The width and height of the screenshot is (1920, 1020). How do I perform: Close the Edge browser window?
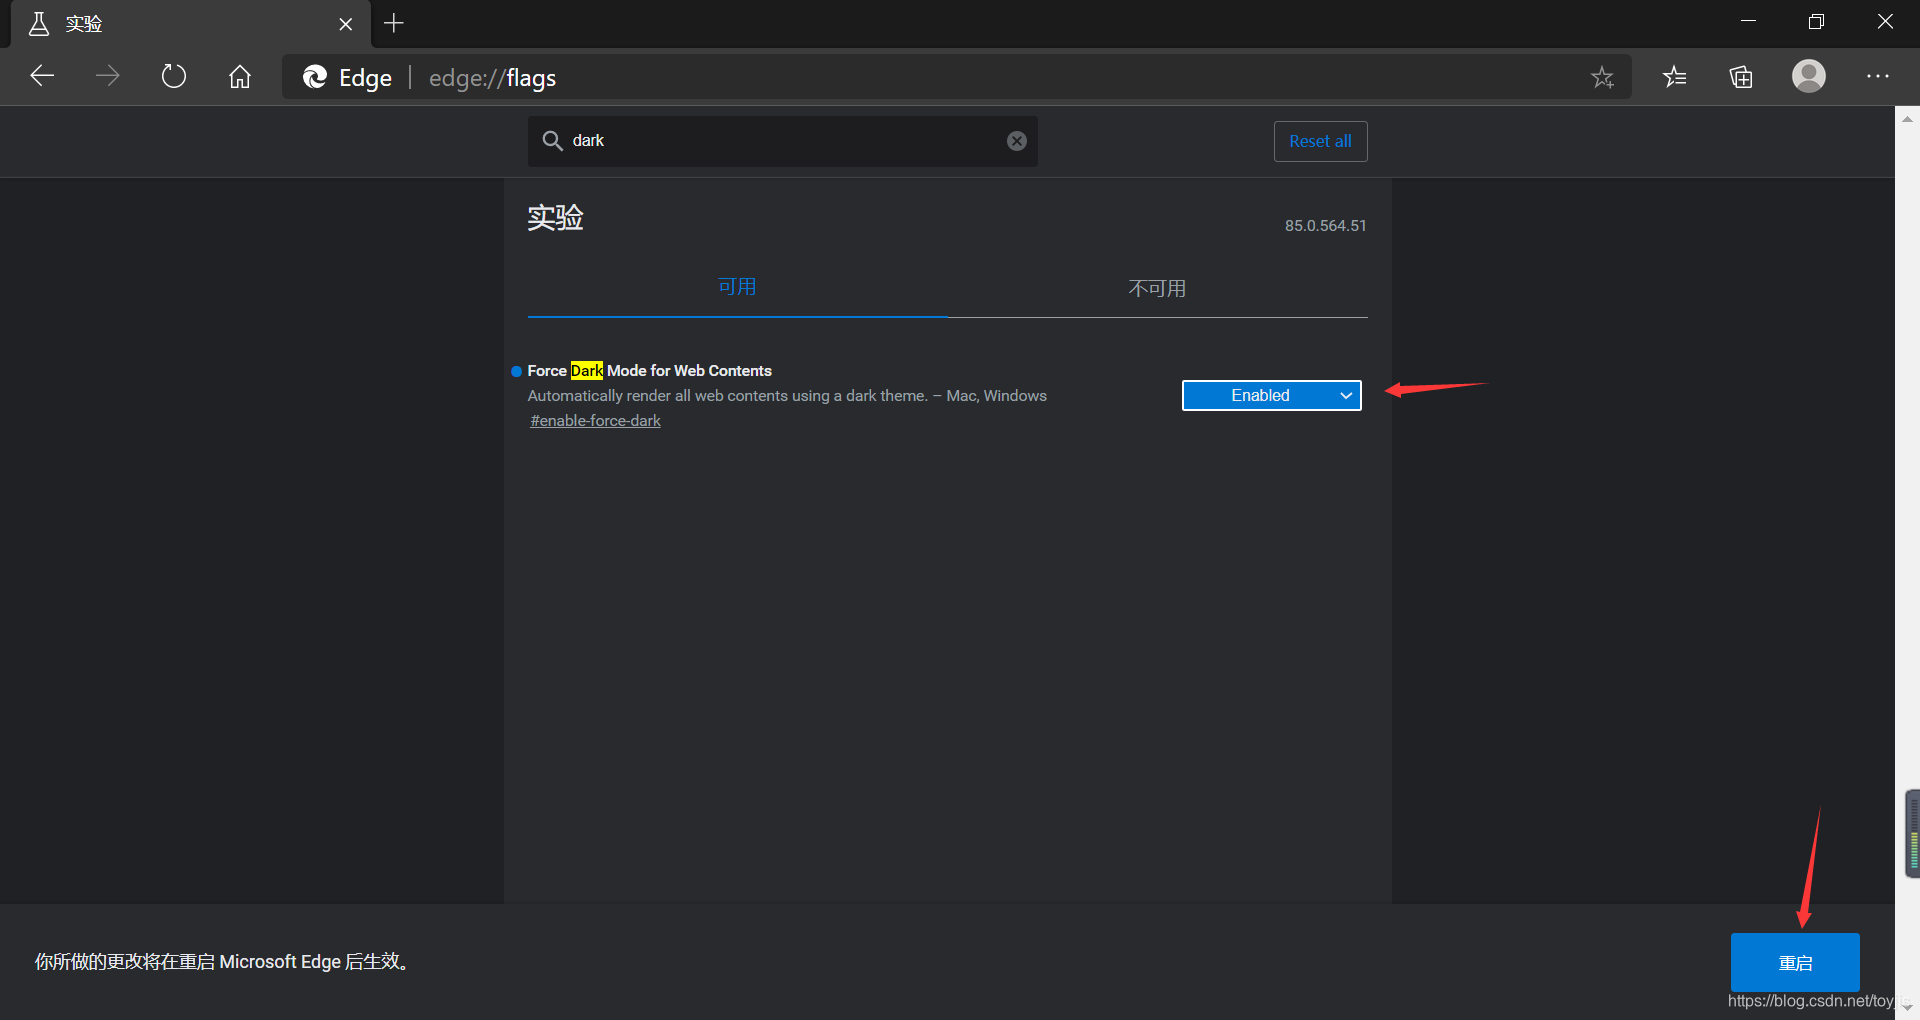[1885, 22]
